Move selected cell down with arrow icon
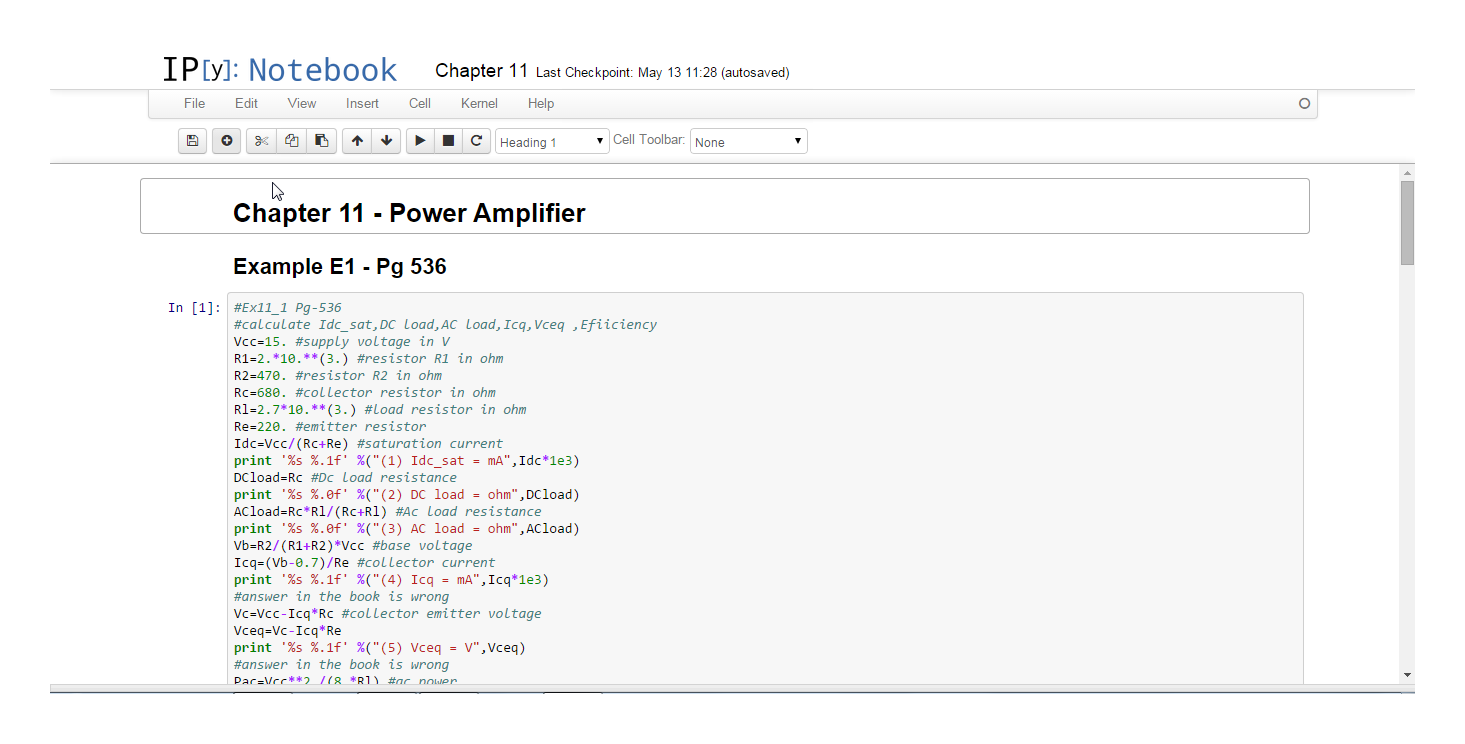 tap(386, 141)
